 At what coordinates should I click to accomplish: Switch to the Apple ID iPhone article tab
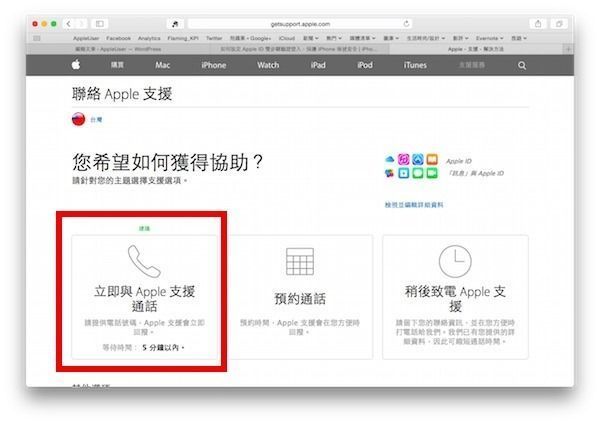tap(300, 49)
